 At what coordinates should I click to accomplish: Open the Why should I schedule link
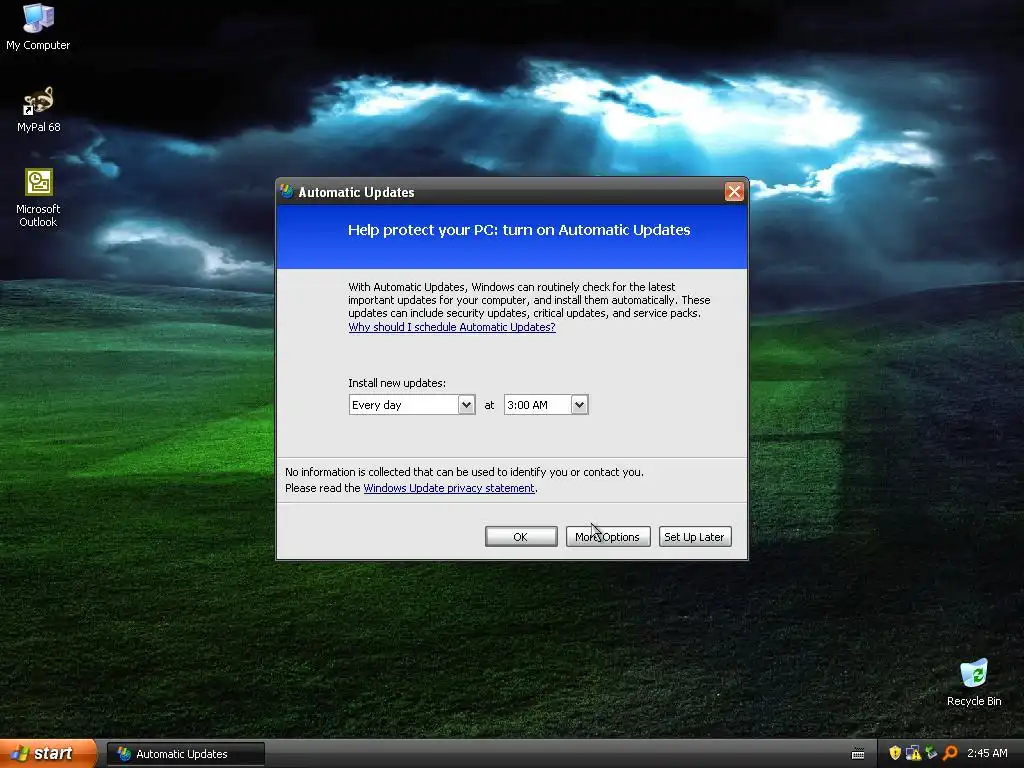(452, 327)
